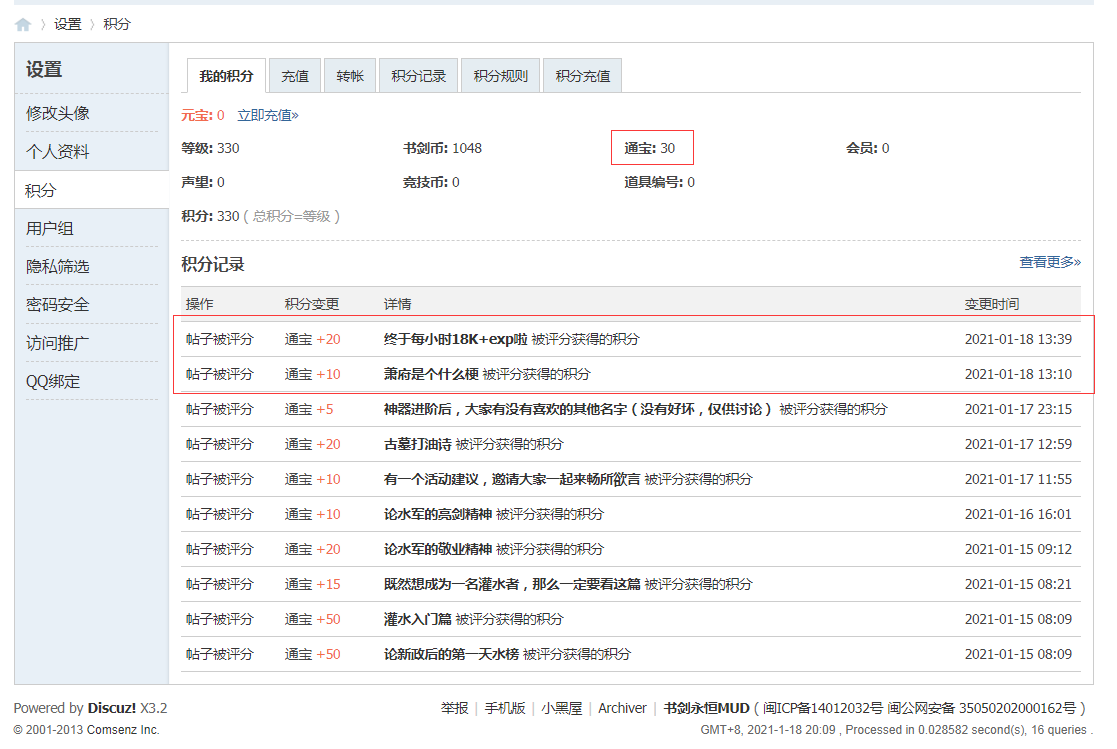Switch to the 充值 tab
The image size is (1117, 749).
[295, 76]
